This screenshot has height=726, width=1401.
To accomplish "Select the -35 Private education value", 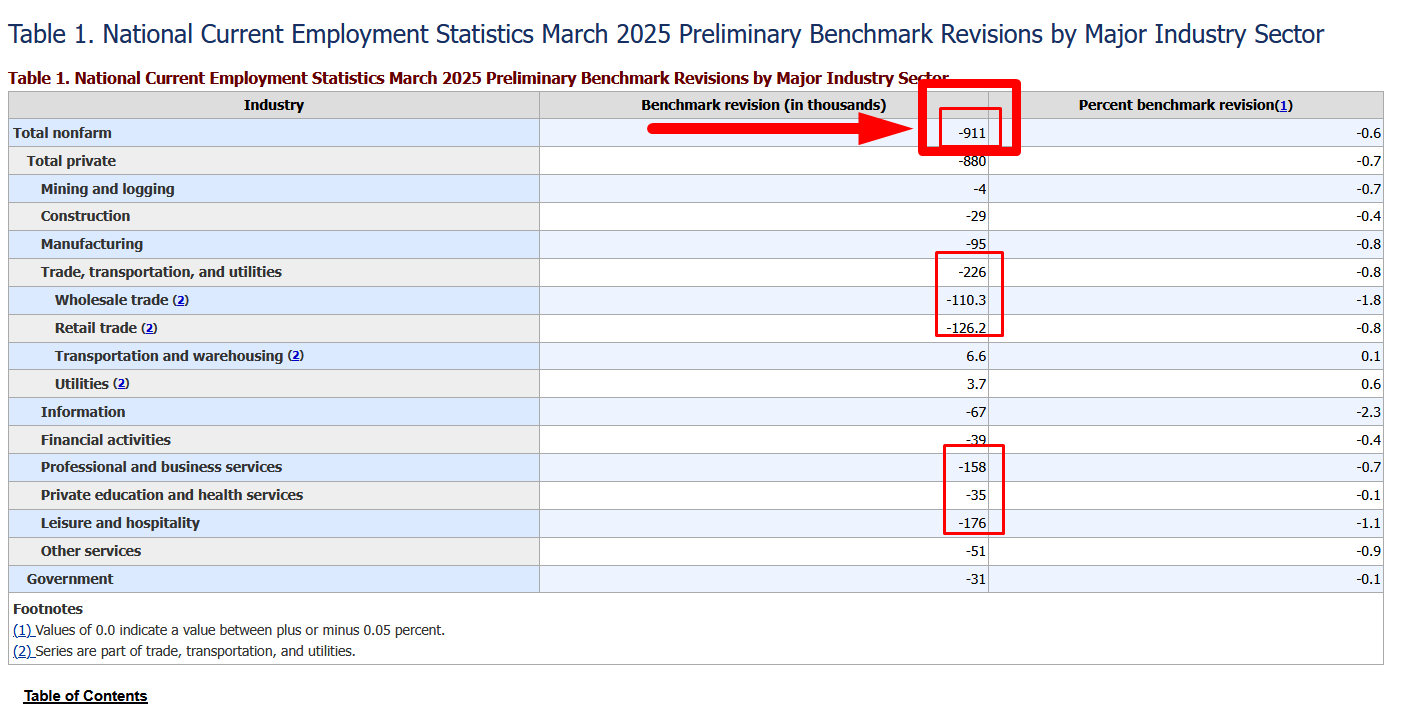I will pos(976,495).
